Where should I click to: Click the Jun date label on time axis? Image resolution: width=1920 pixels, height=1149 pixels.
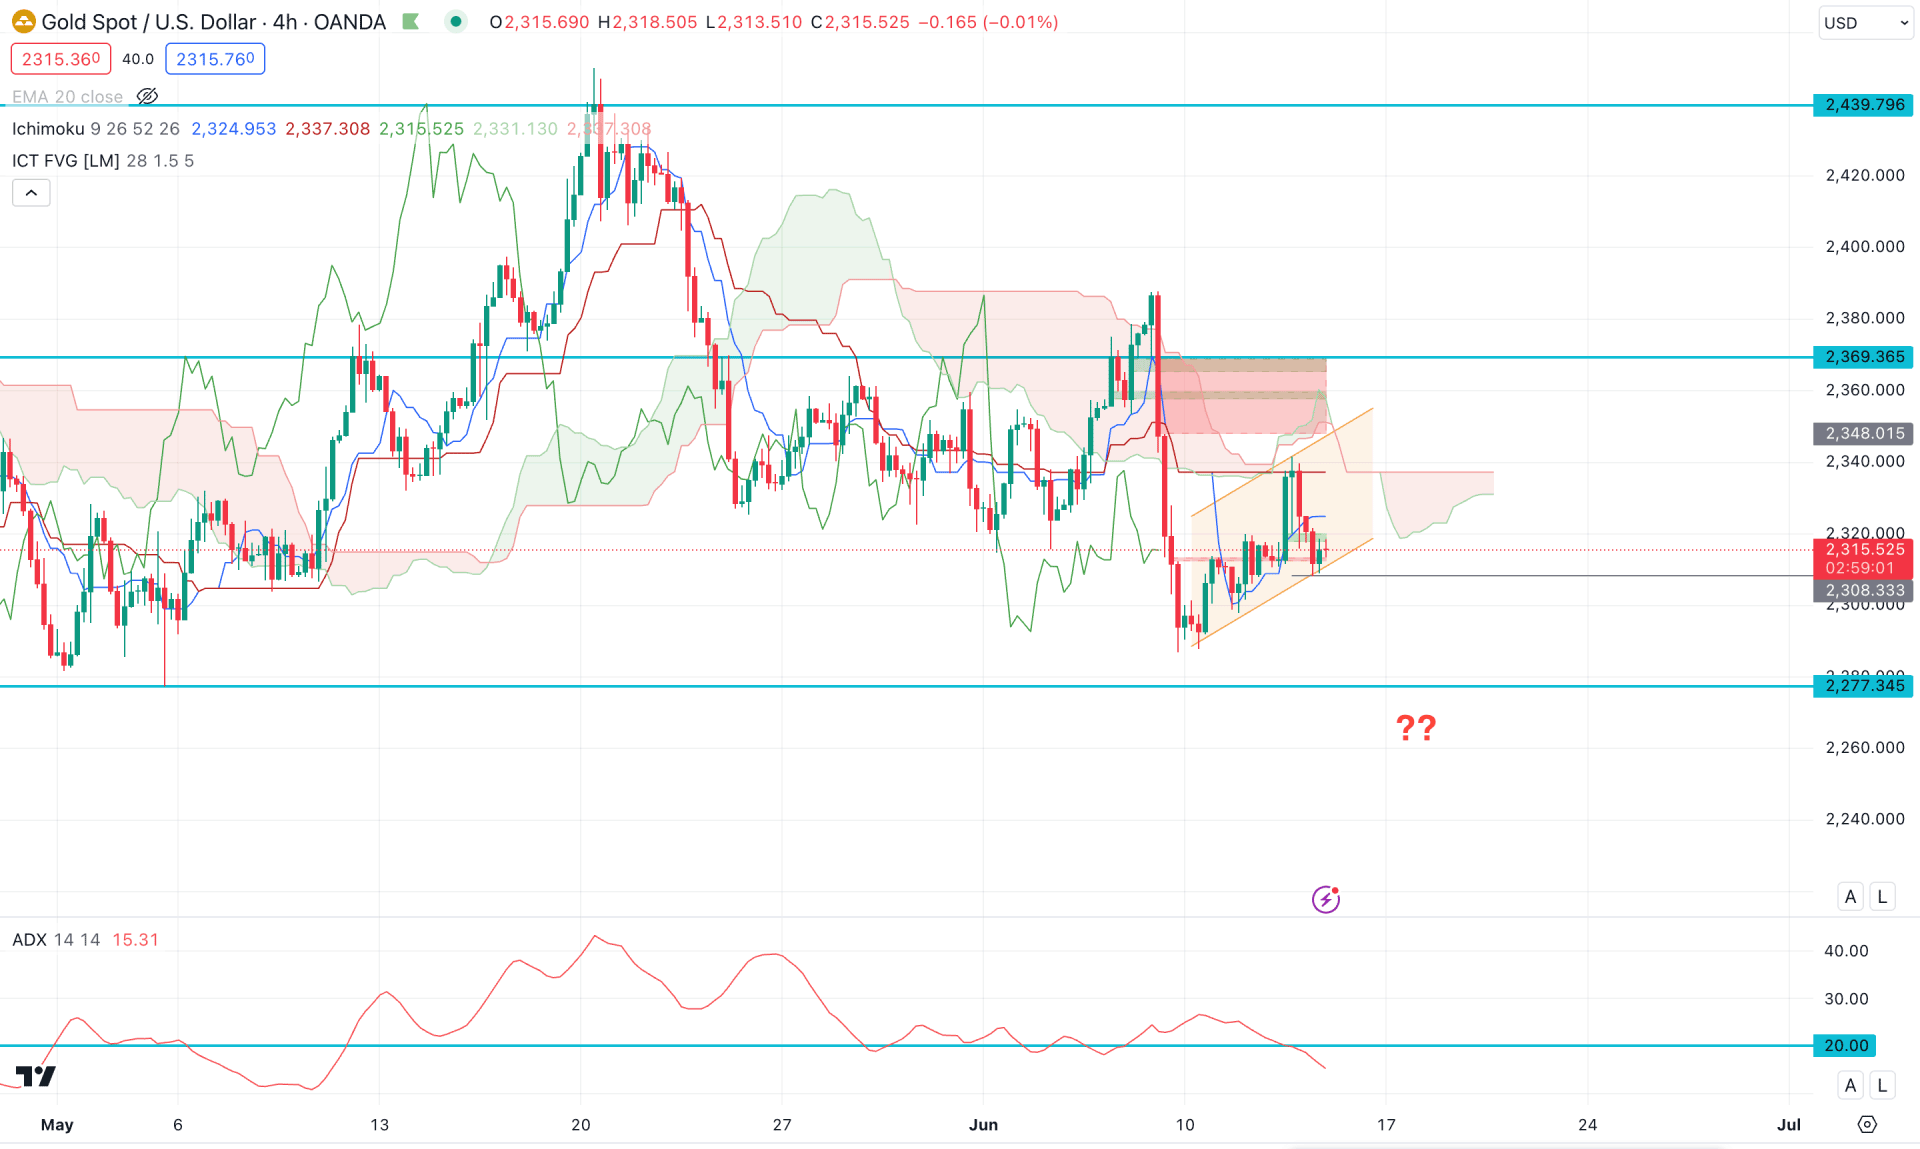983,1125
